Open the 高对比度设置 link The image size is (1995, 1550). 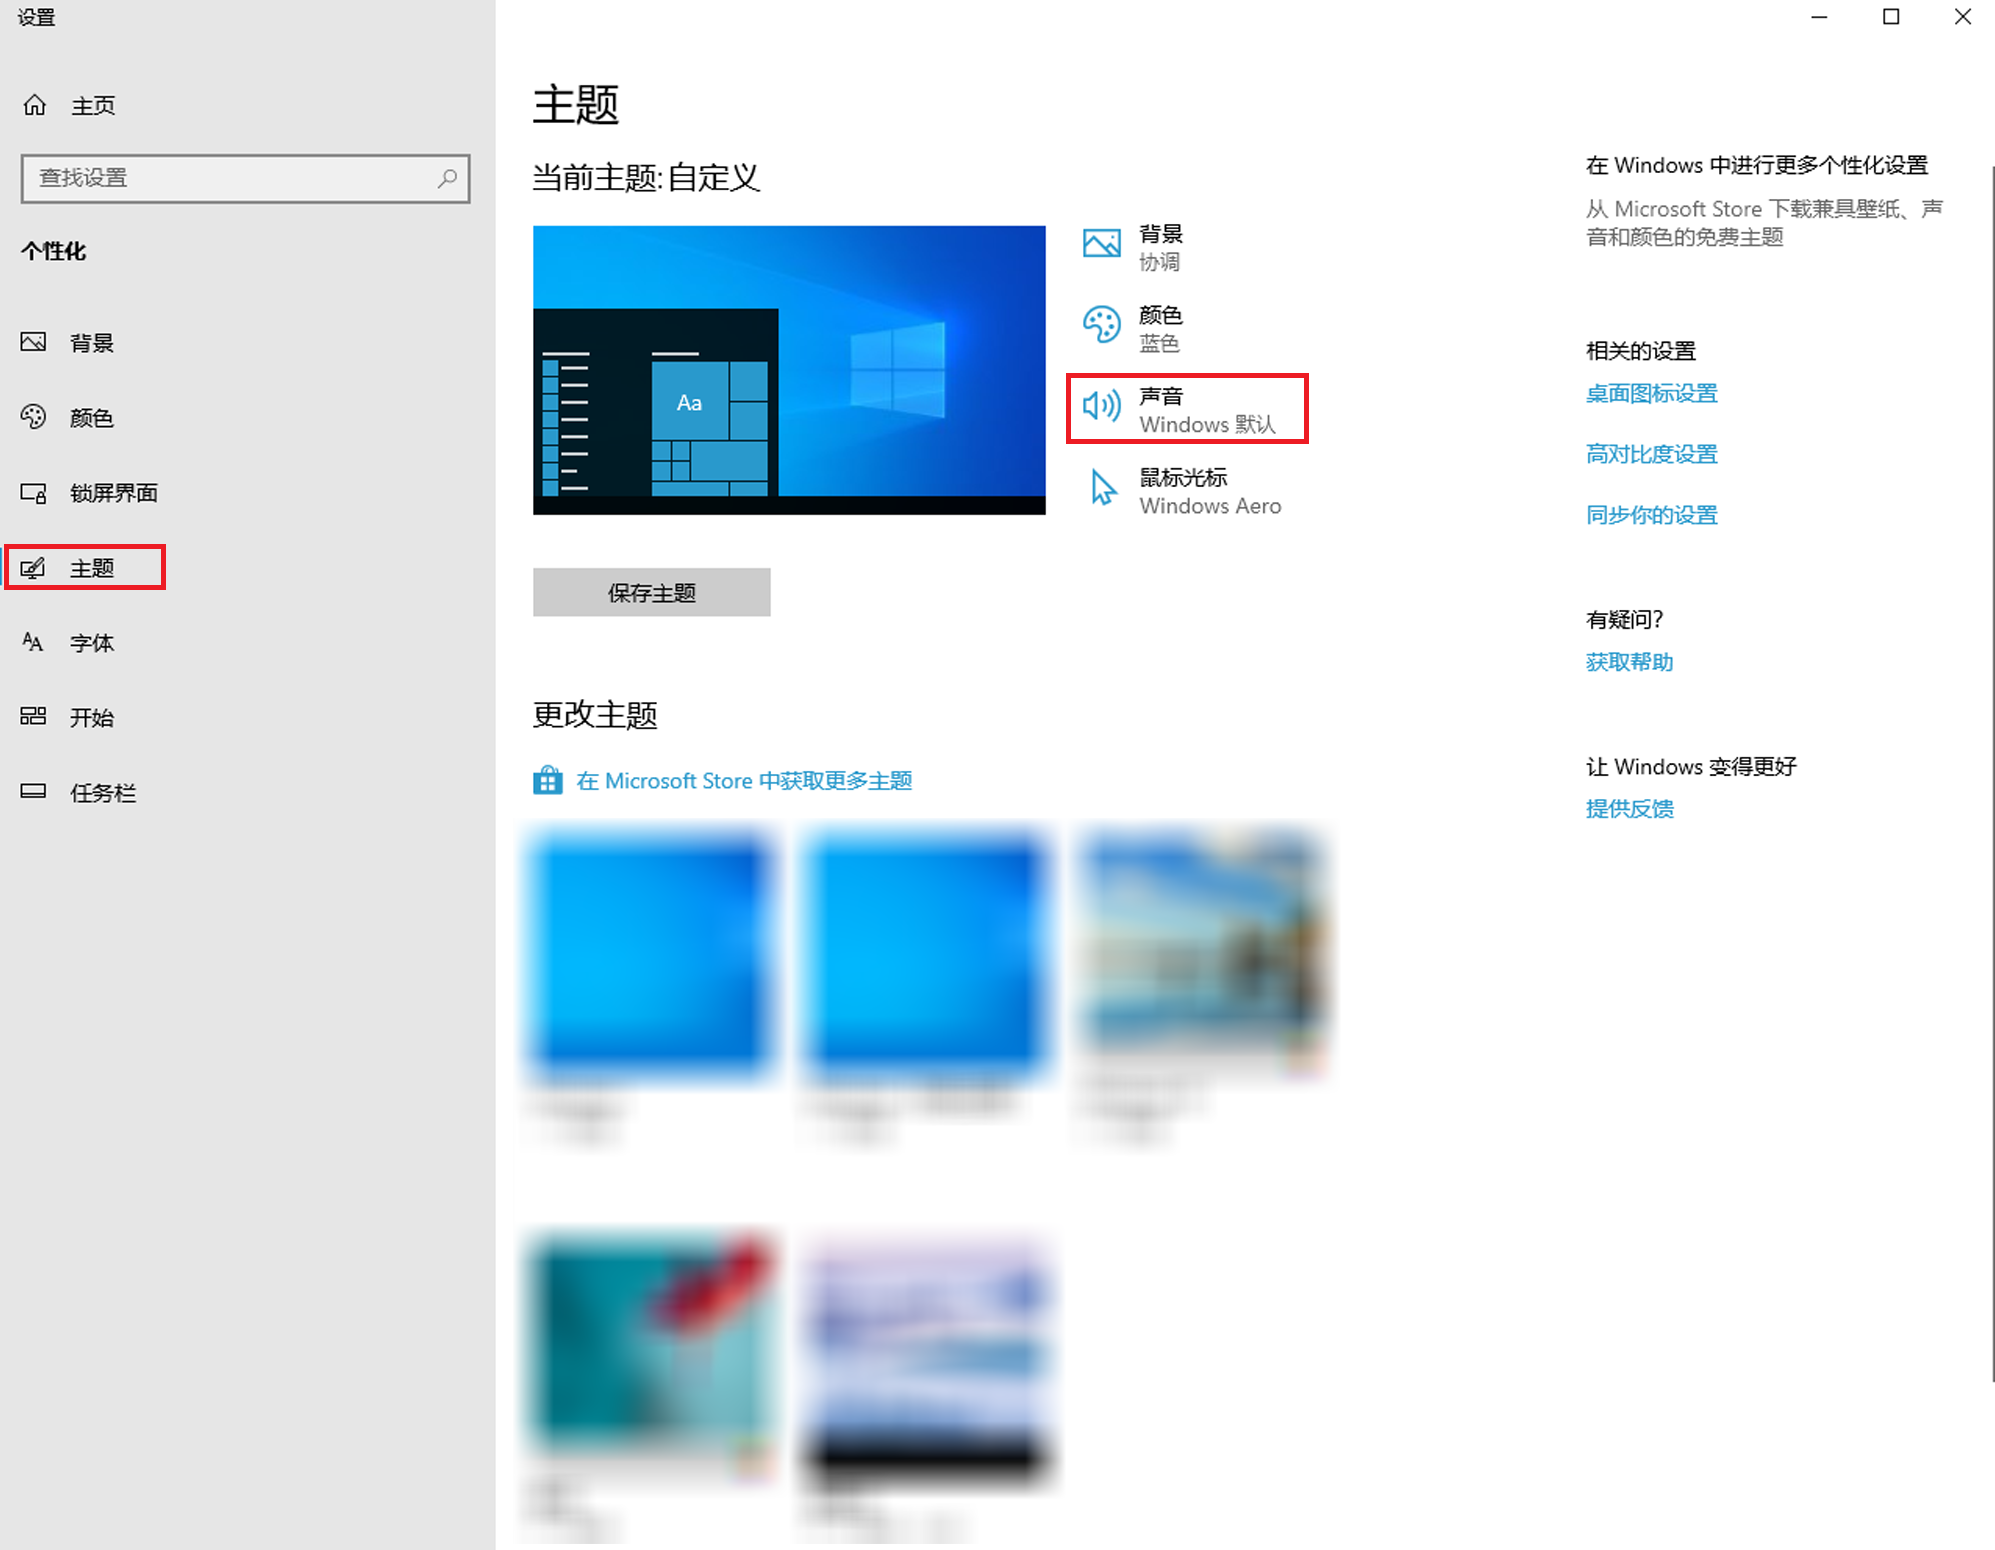coord(1651,454)
